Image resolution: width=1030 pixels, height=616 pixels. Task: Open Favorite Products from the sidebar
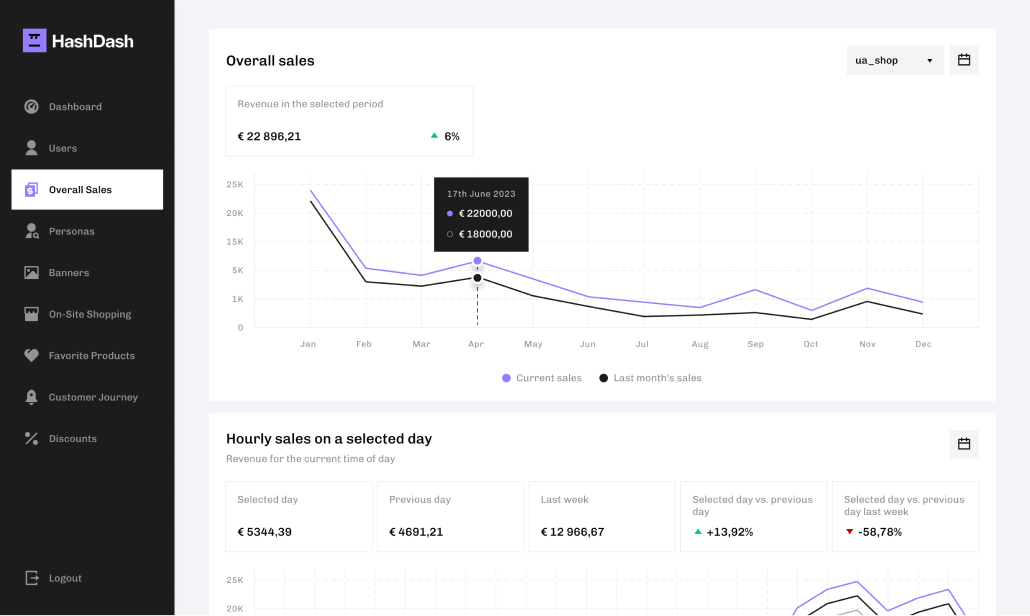tap(32, 355)
